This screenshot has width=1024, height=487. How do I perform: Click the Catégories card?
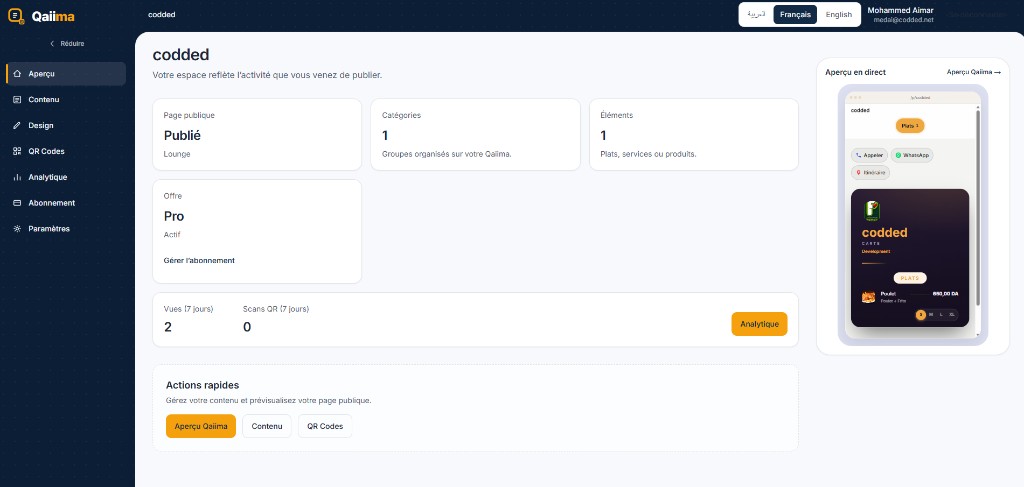click(475, 134)
